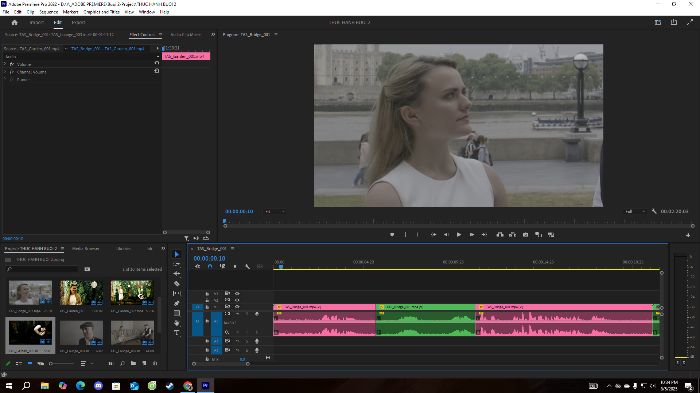
Task: Go to In point in Program Monitor
Action: point(433,234)
